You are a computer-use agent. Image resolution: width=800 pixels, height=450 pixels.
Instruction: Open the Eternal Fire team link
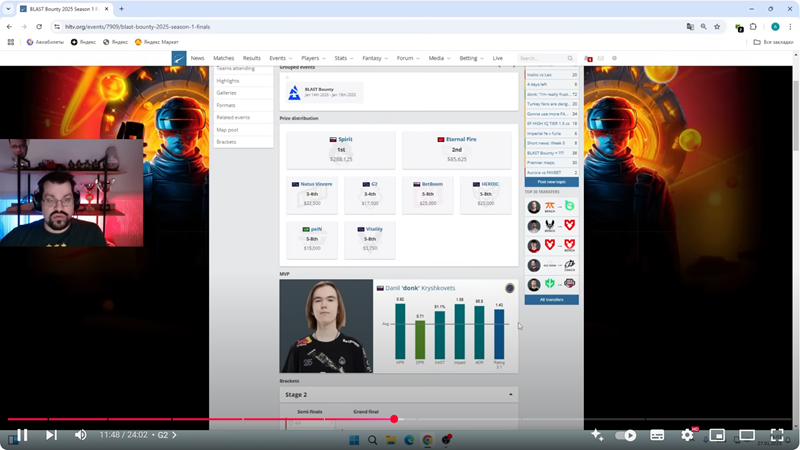(x=461, y=139)
